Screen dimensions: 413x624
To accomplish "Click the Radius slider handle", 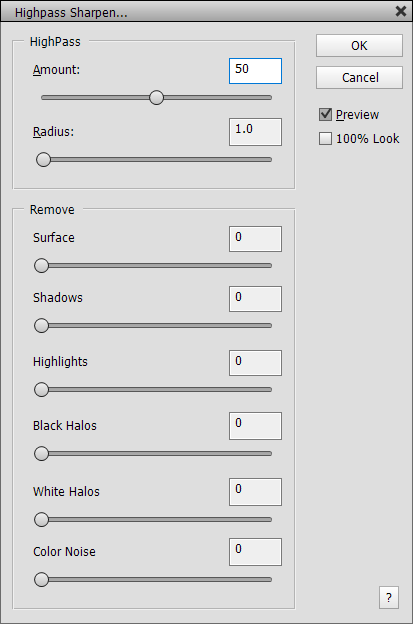I will [43, 160].
